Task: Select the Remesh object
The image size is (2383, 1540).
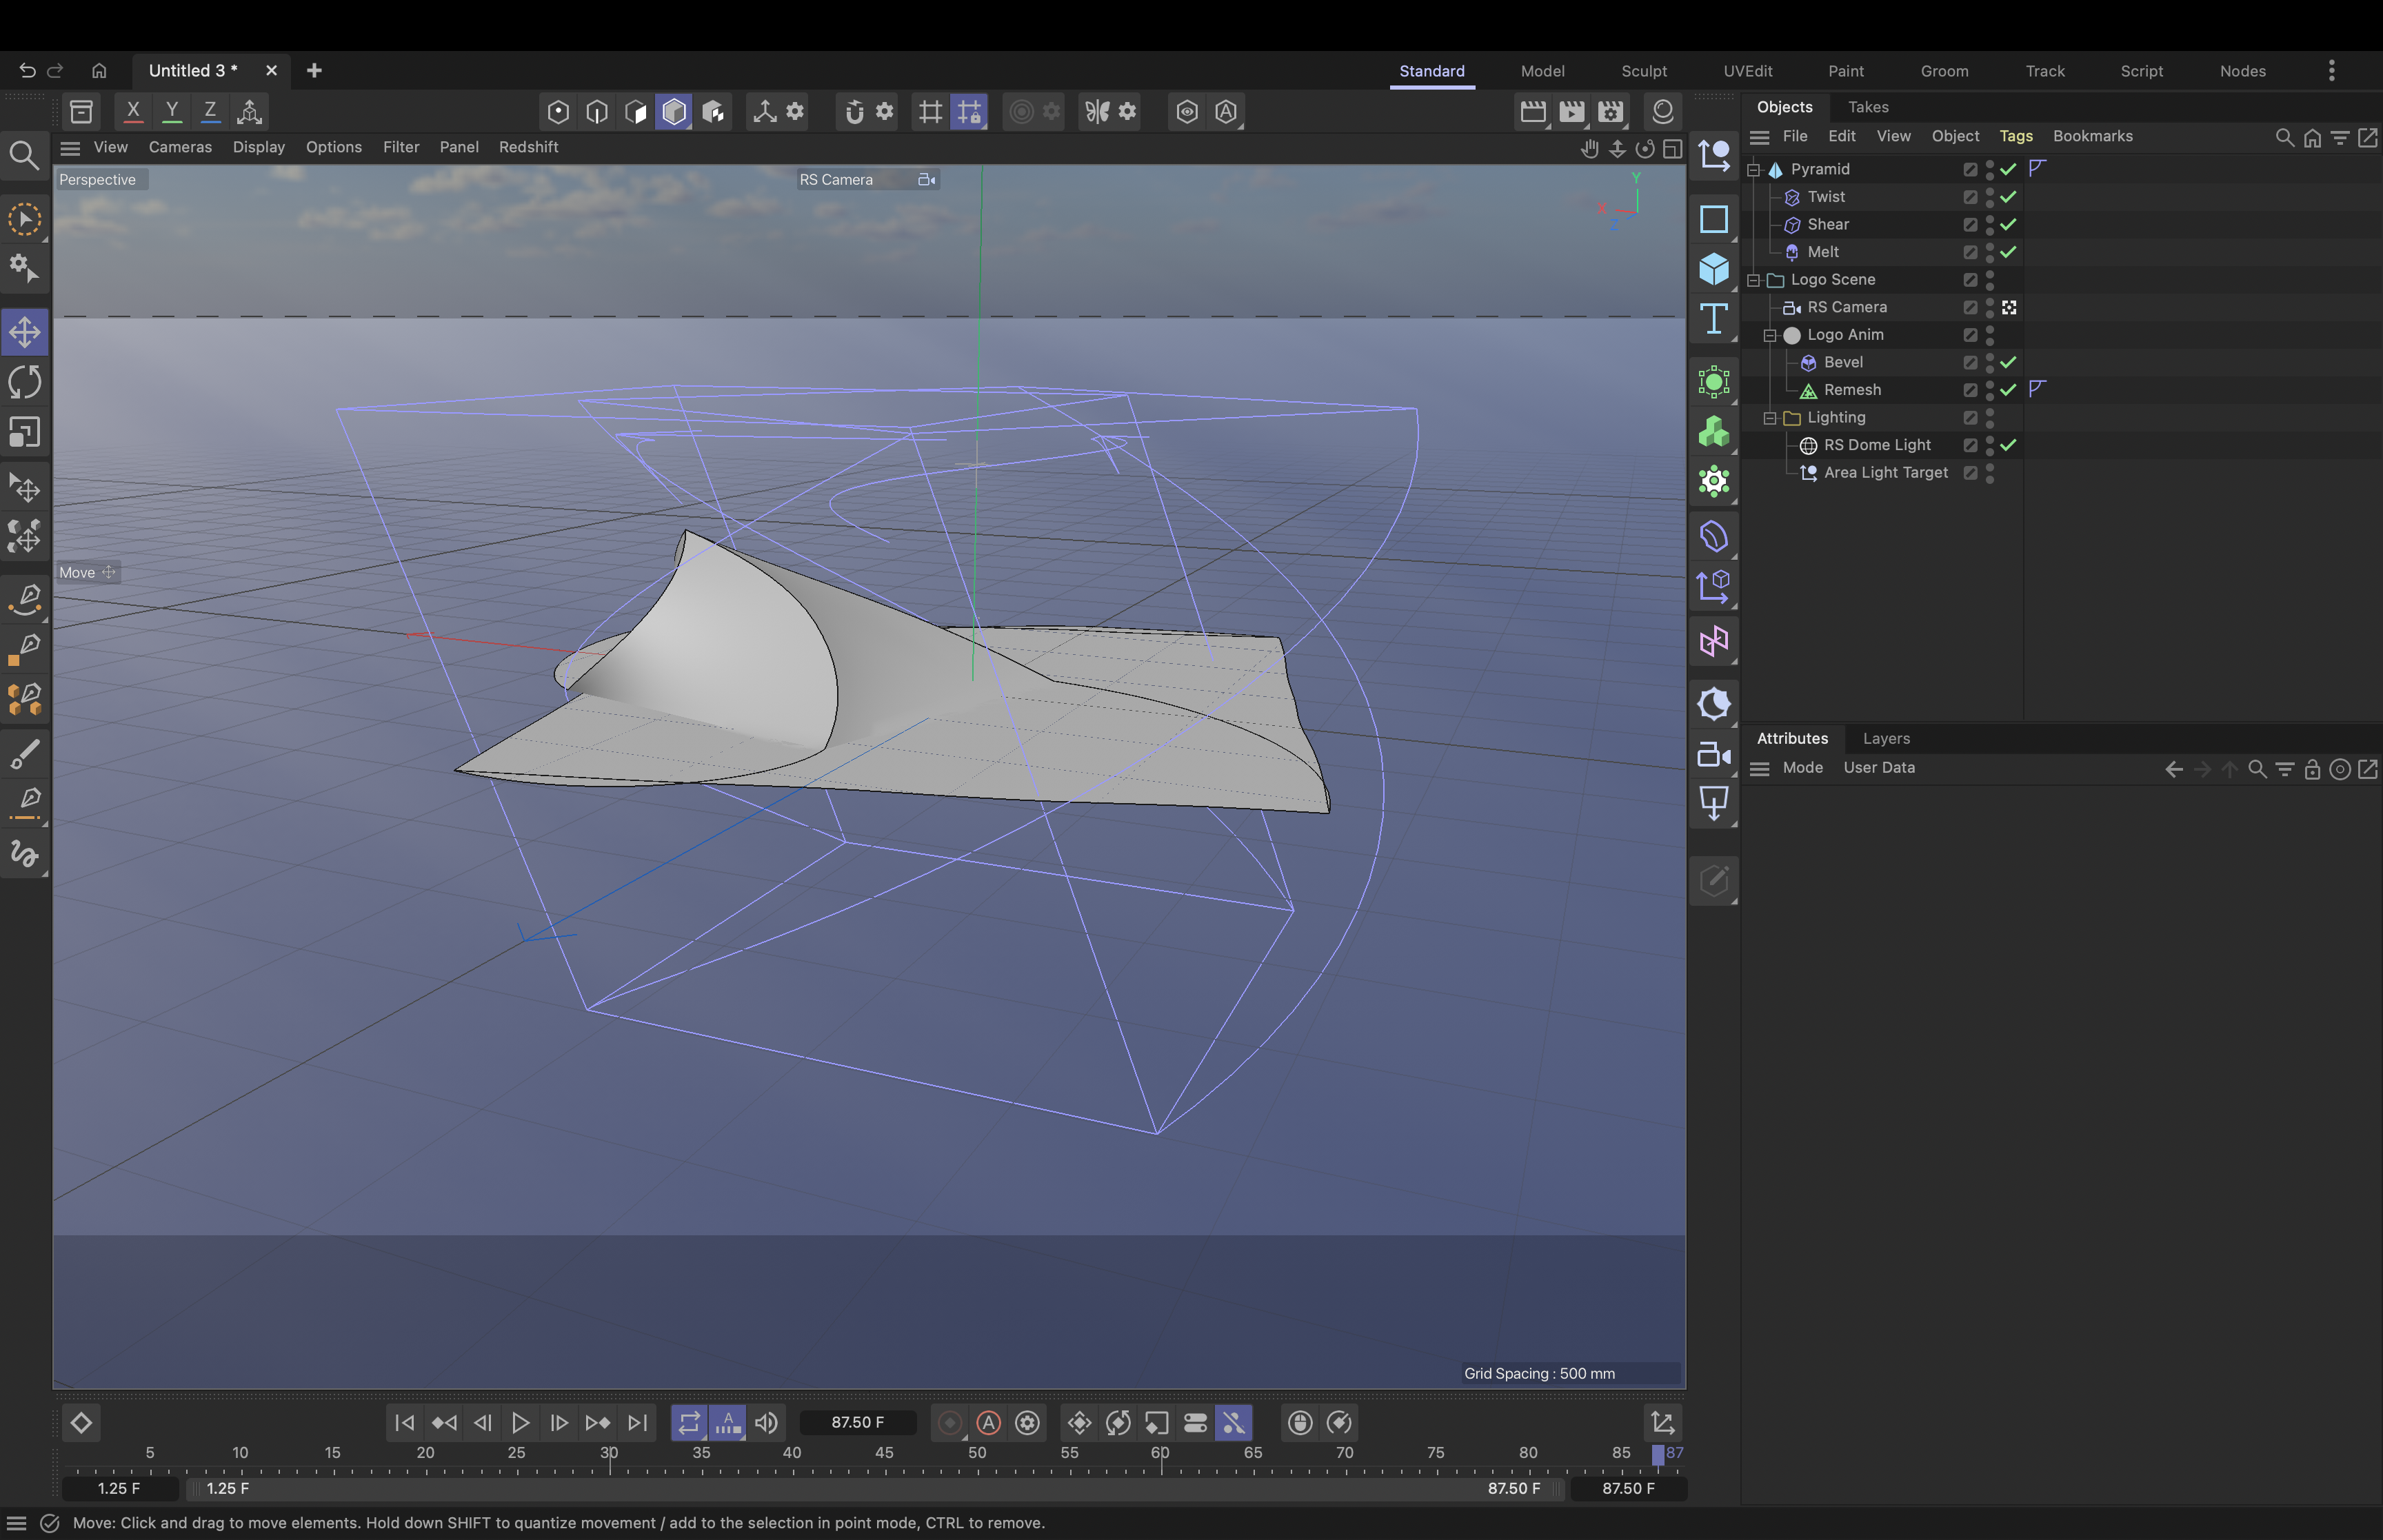Action: pyautogui.click(x=1851, y=390)
